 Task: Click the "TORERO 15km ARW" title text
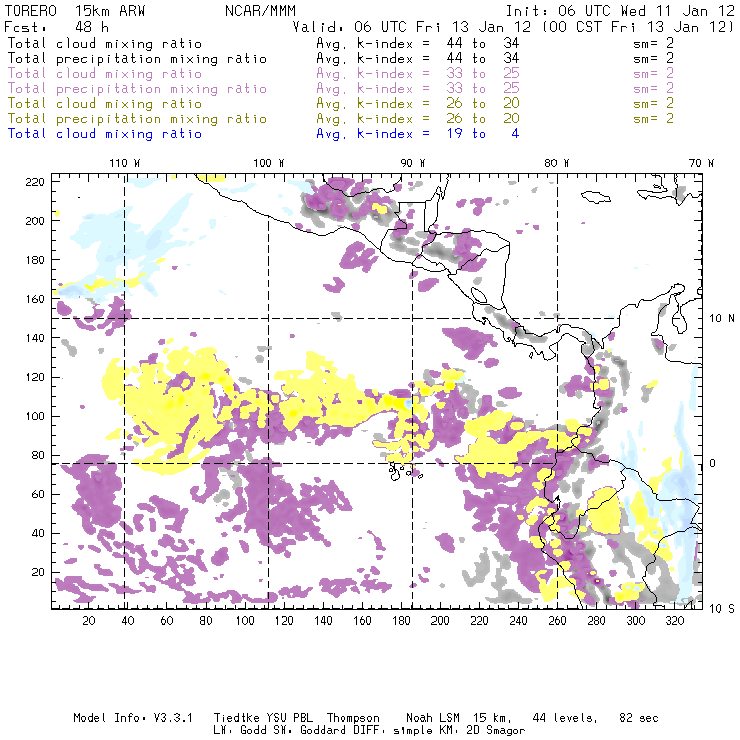coord(75,11)
